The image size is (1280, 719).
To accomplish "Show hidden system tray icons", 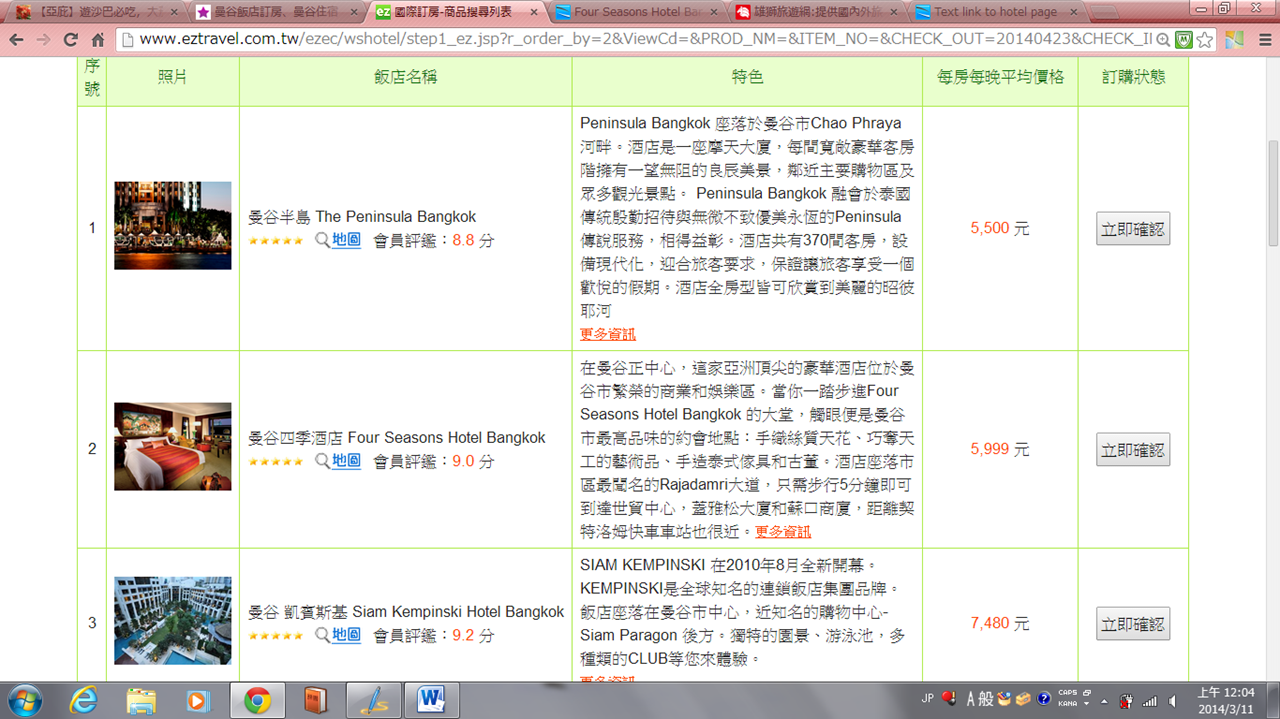I will pyautogui.click(x=1104, y=701).
